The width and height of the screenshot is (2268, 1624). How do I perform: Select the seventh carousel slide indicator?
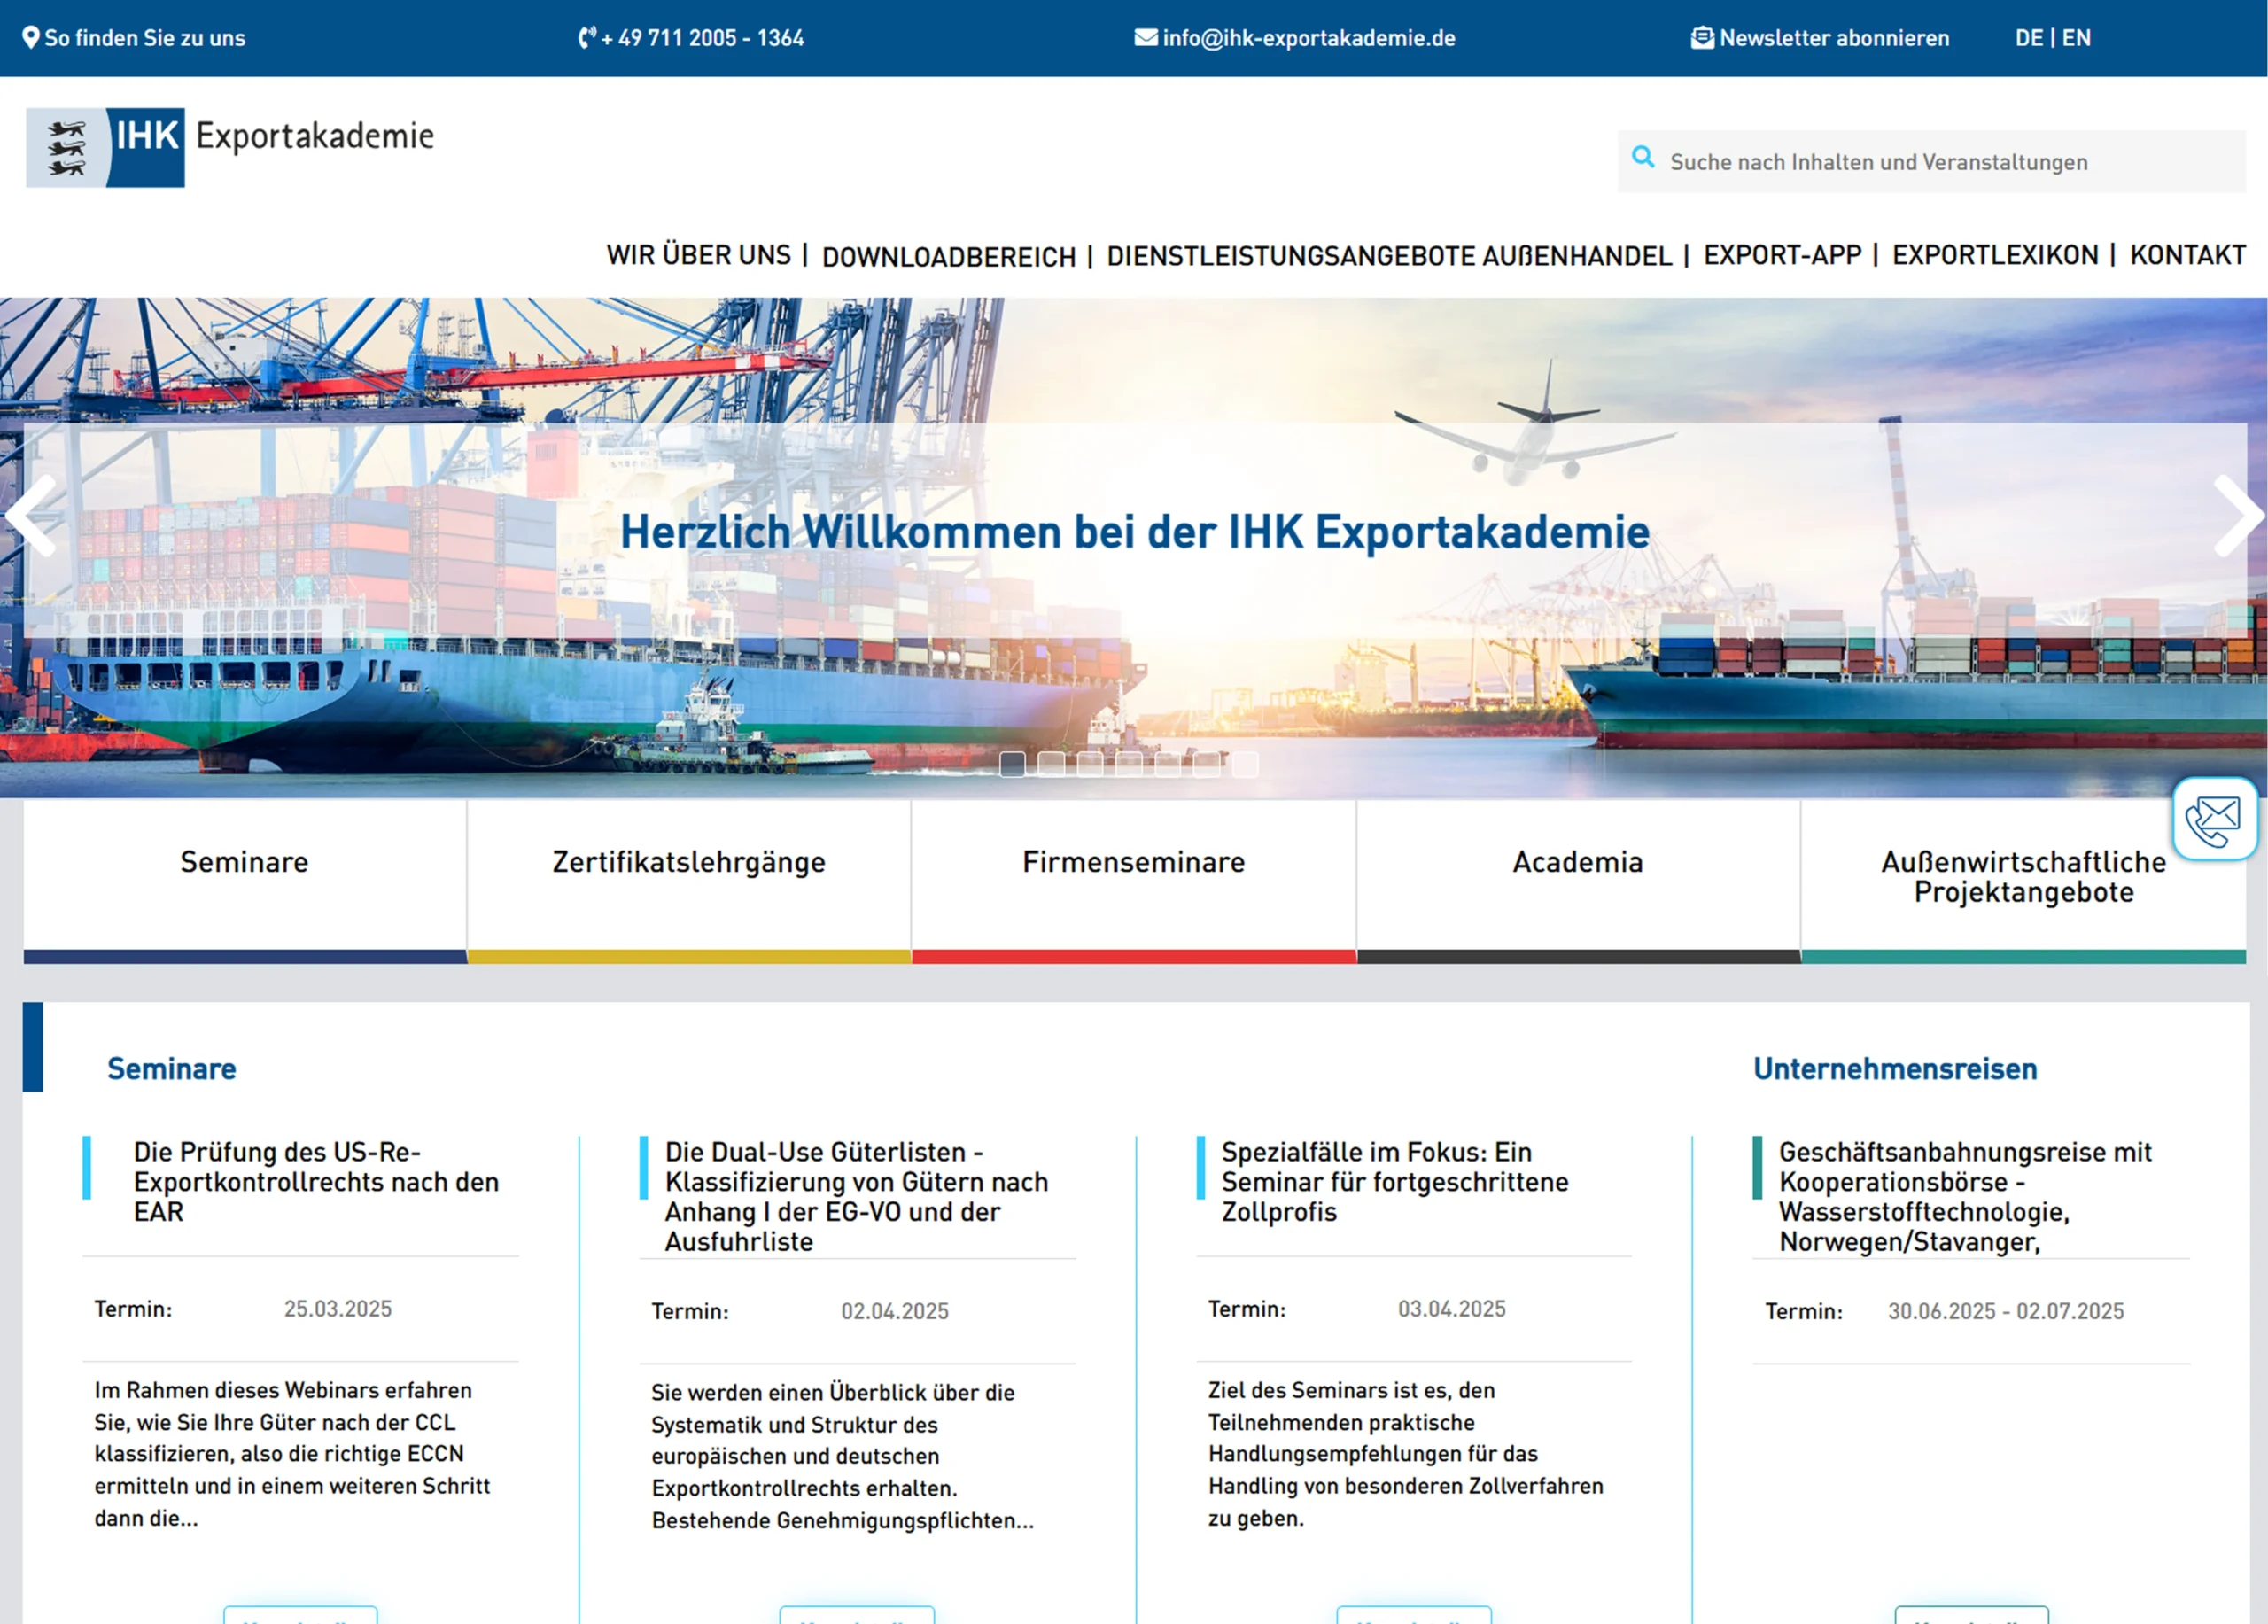click(x=1246, y=765)
